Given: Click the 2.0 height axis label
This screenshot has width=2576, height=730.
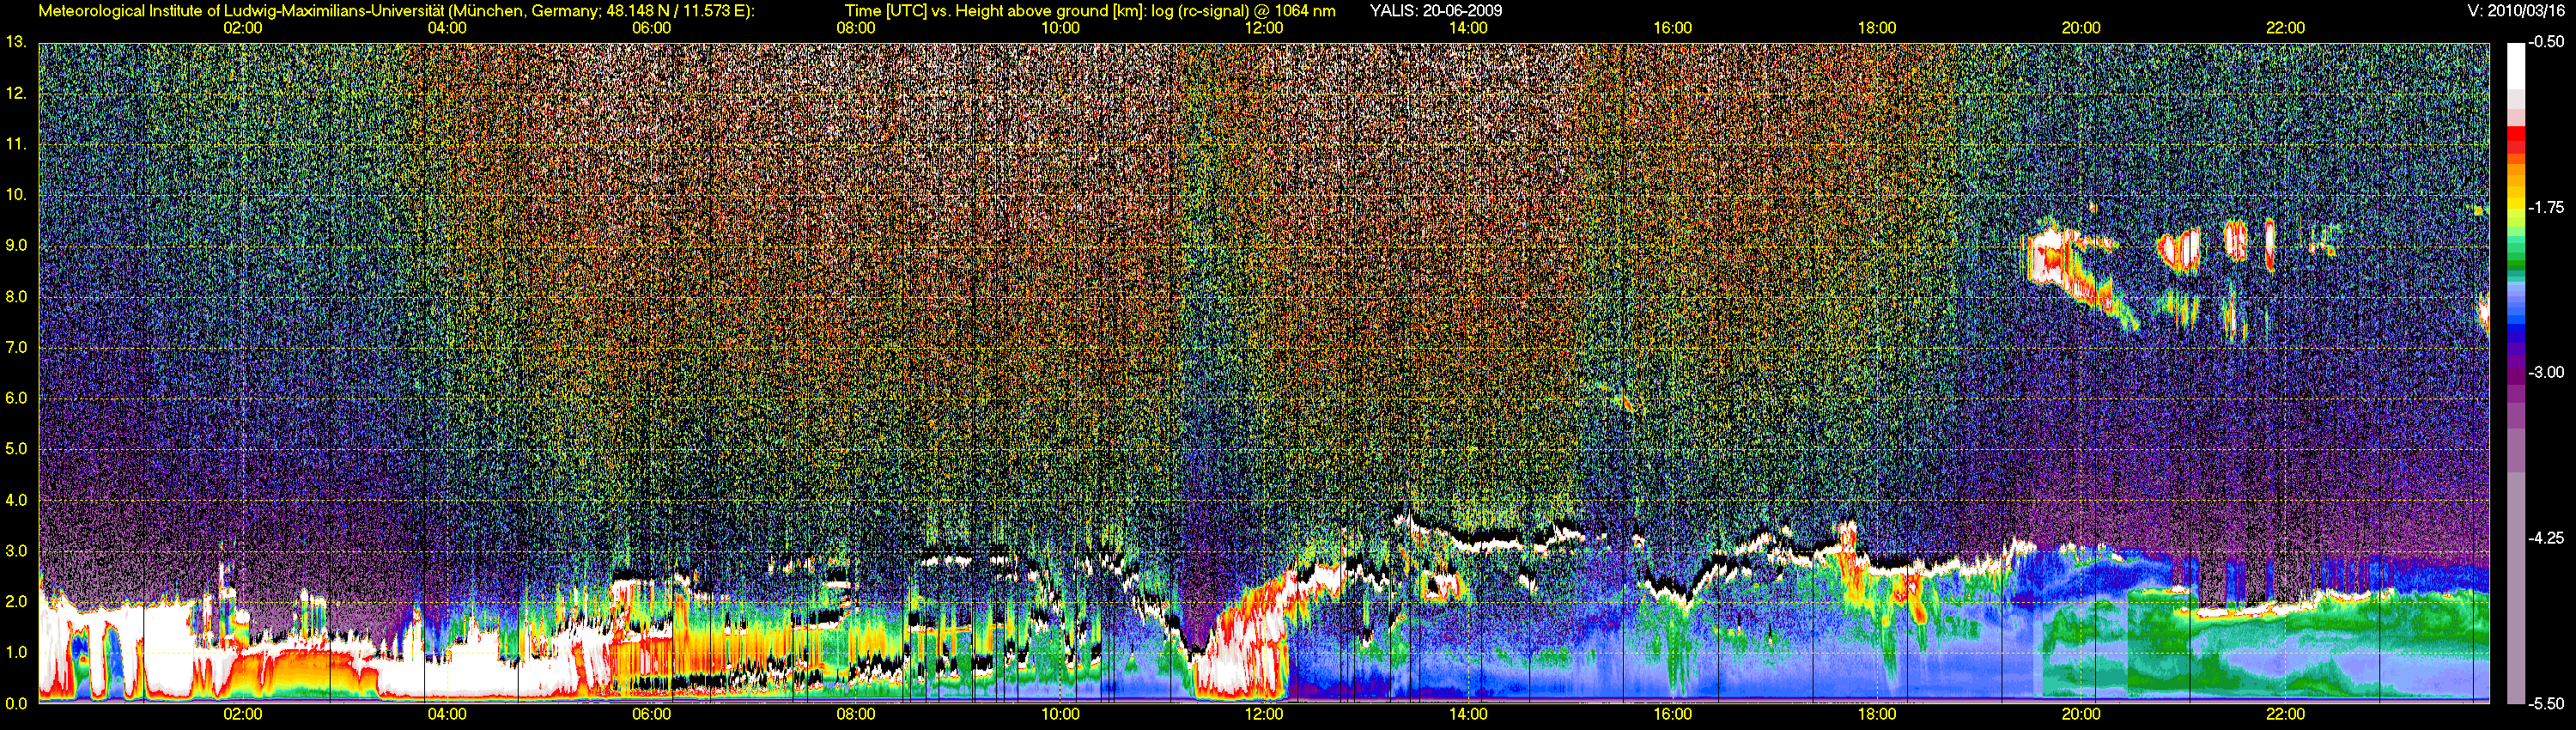Looking at the screenshot, I should click(x=16, y=601).
